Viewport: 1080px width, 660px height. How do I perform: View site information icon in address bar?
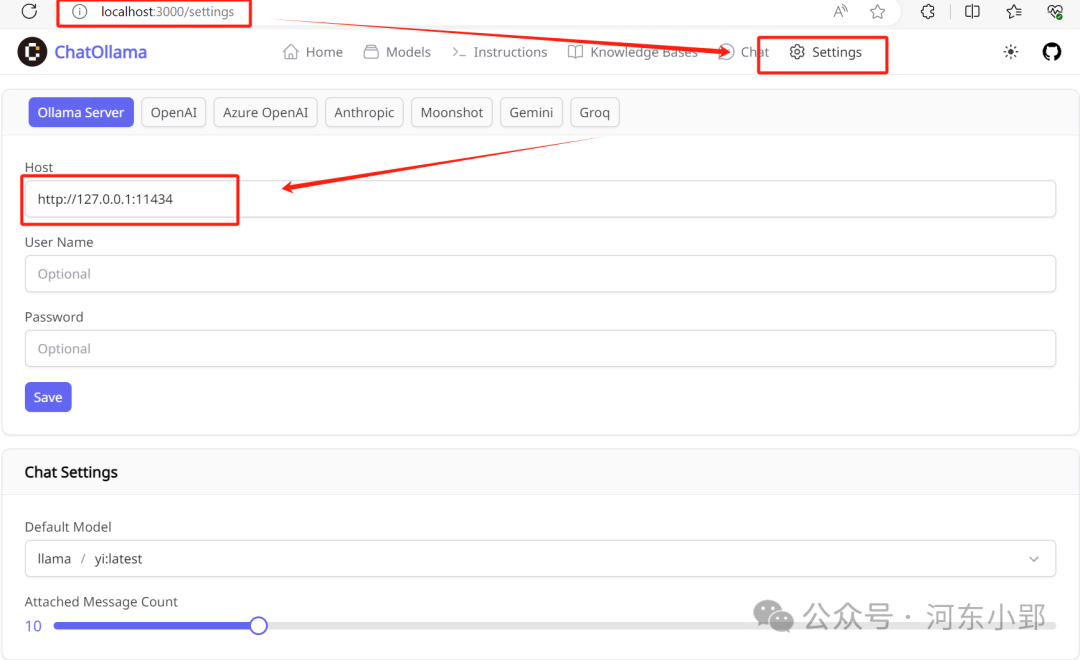80,12
